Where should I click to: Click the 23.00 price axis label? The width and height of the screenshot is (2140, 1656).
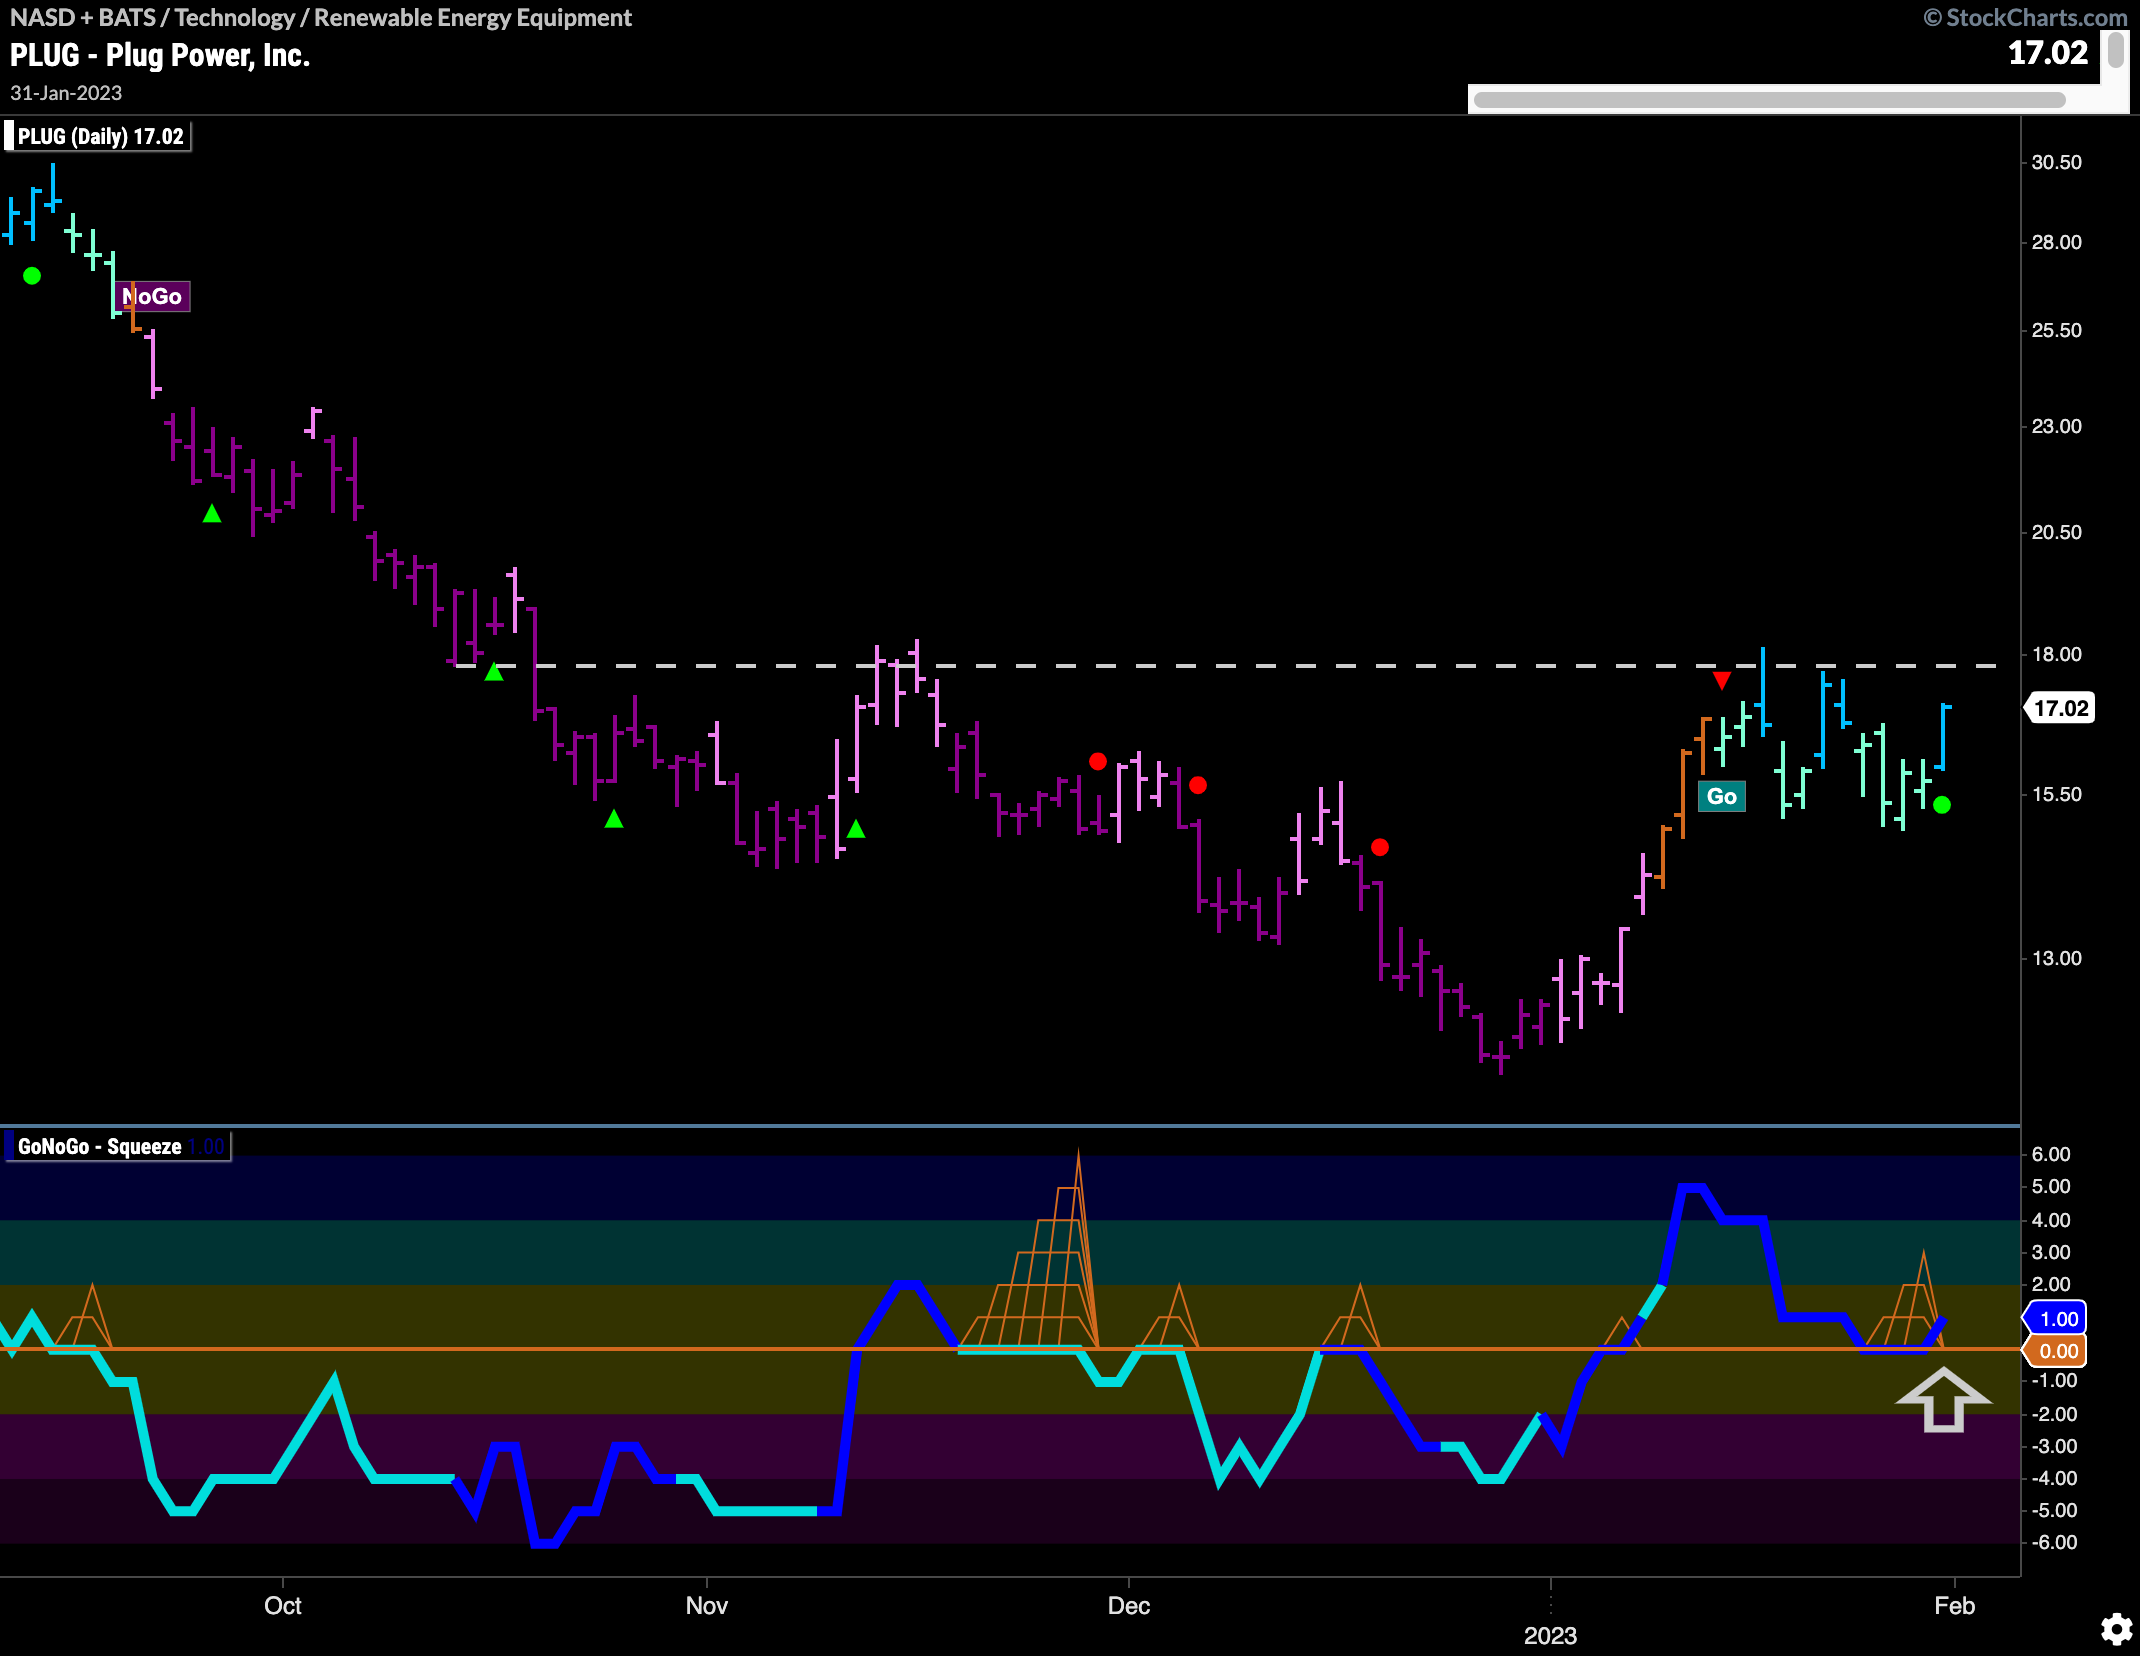pyautogui.click(x=2056, y=426)
